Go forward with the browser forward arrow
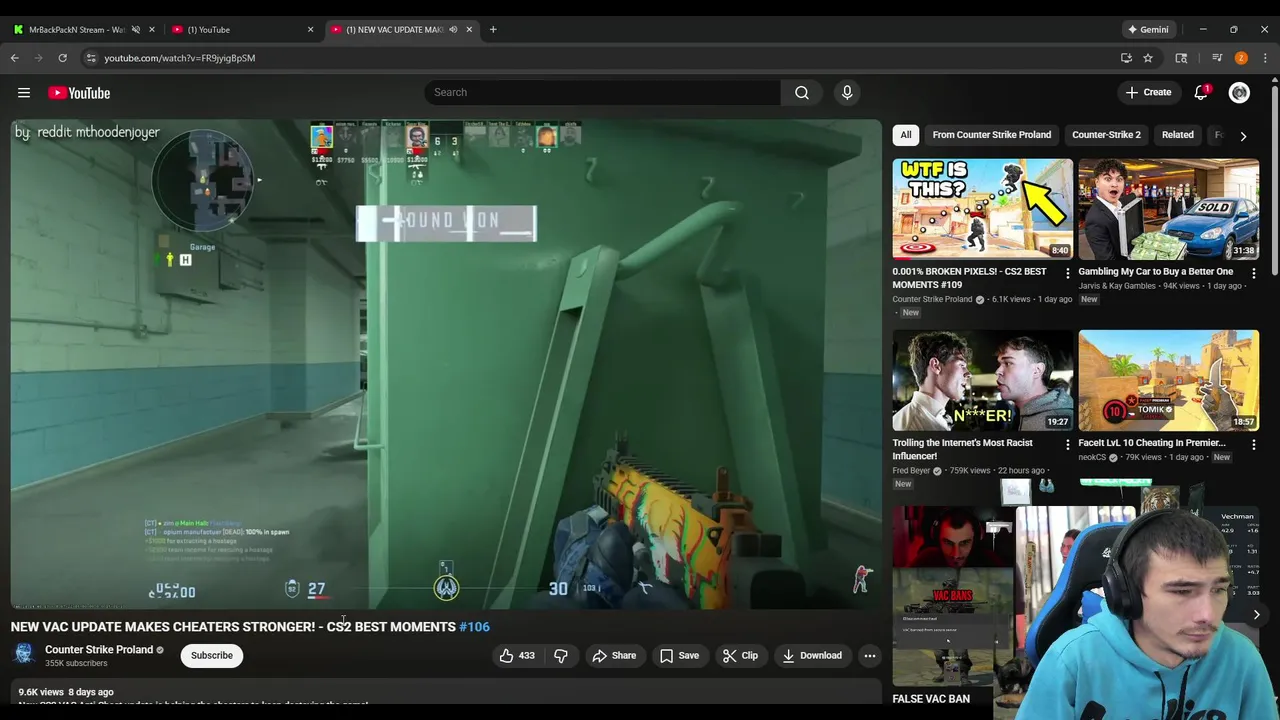The height and width of the screenshot is (720, 1280). pyautogui.click(x=39, y=58)
